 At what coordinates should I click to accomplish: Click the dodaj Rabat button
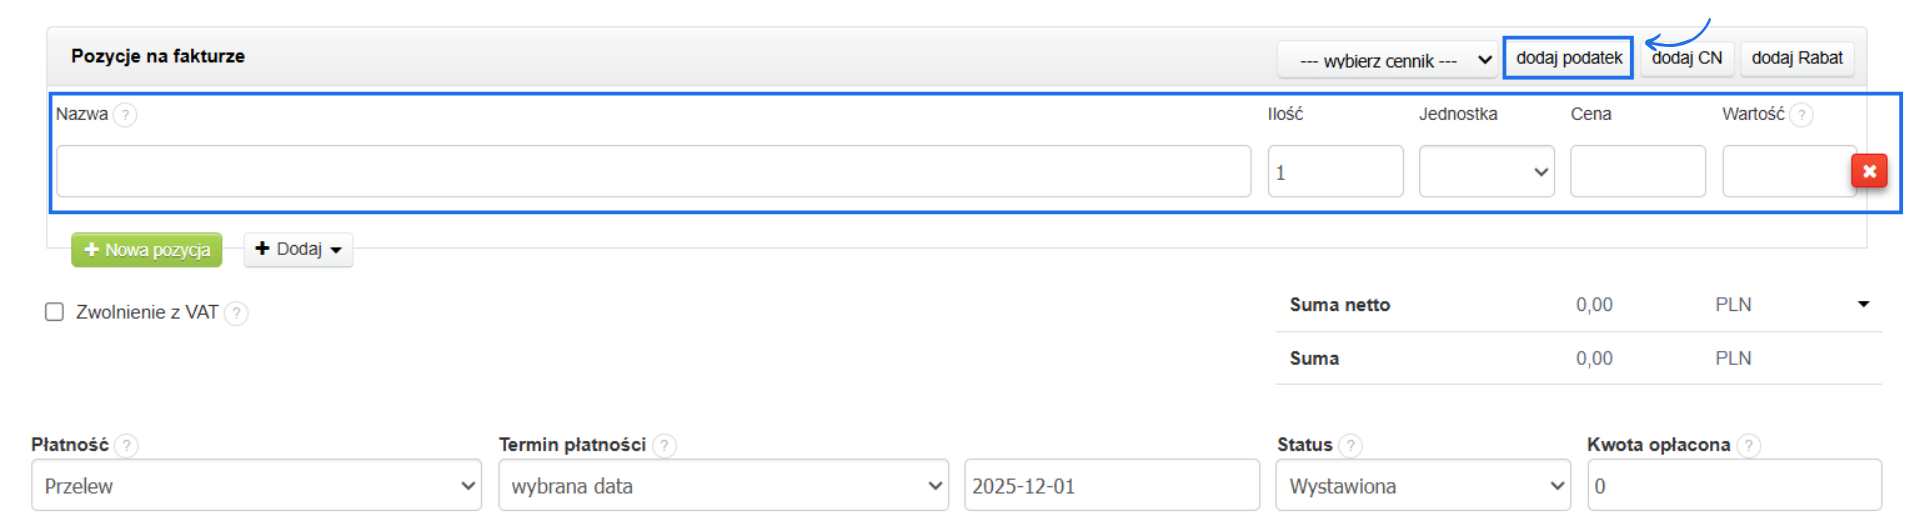(1796, 58)
